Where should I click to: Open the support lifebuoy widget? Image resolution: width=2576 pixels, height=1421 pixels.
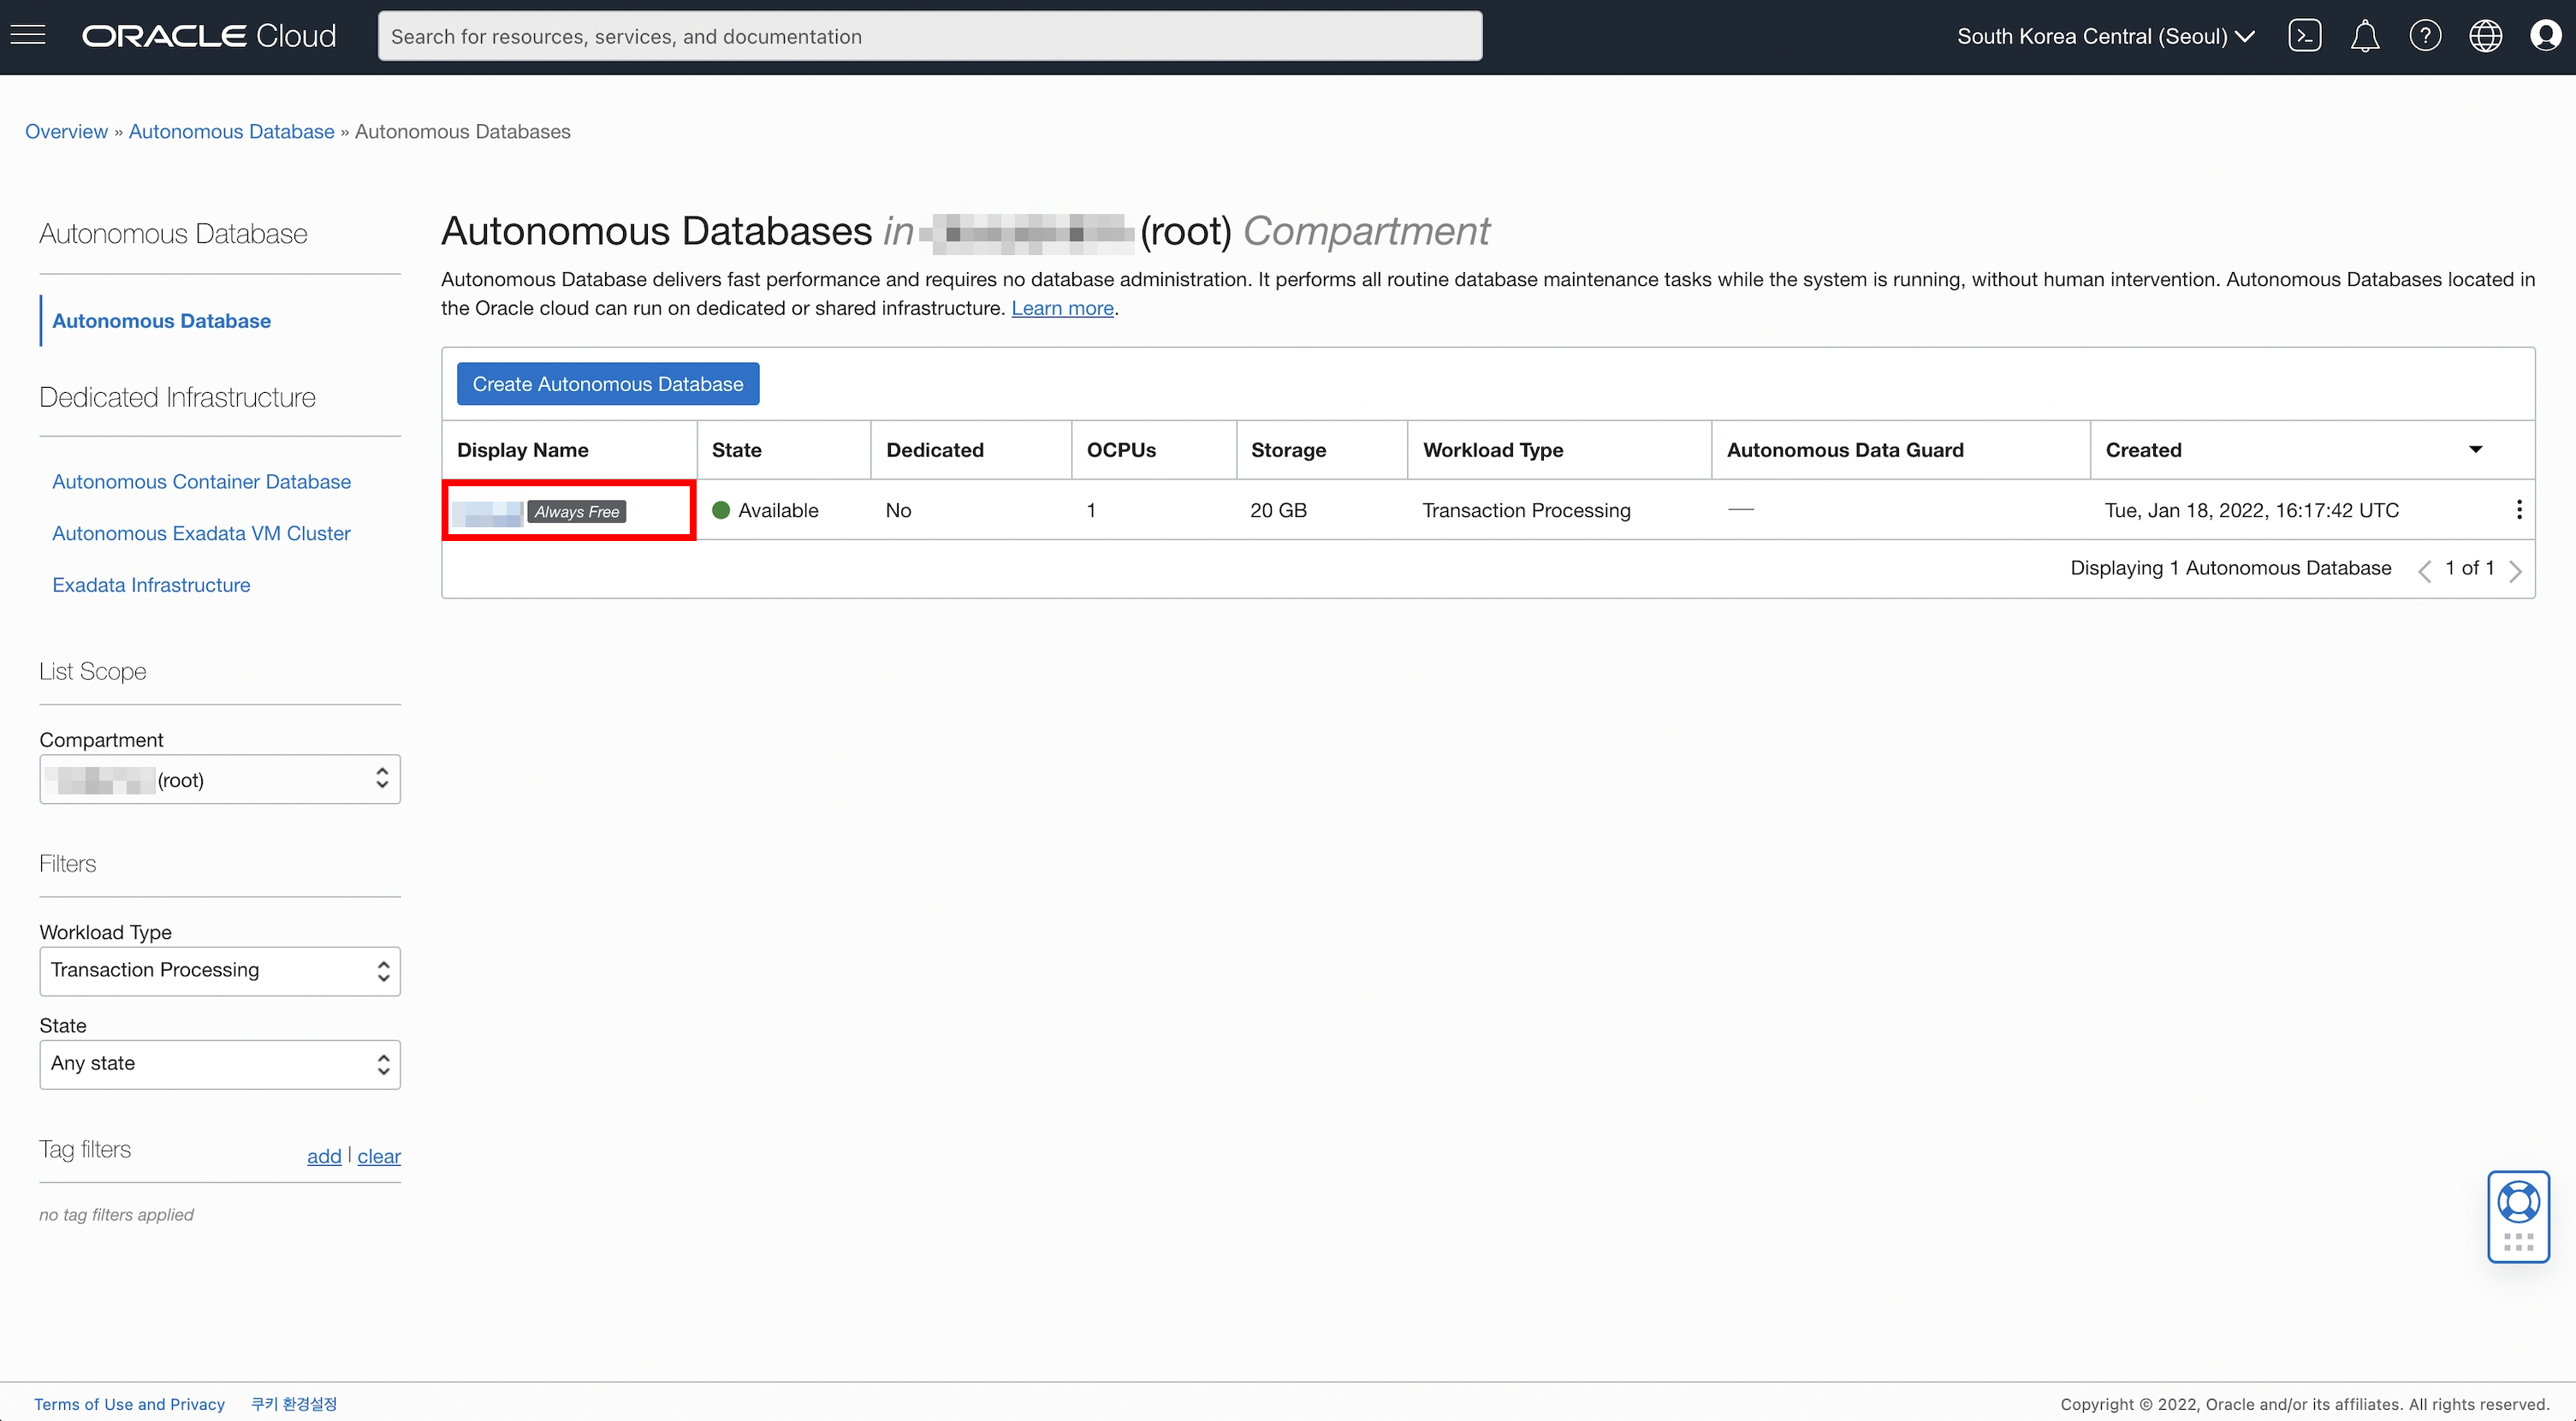point(2518,1202)
